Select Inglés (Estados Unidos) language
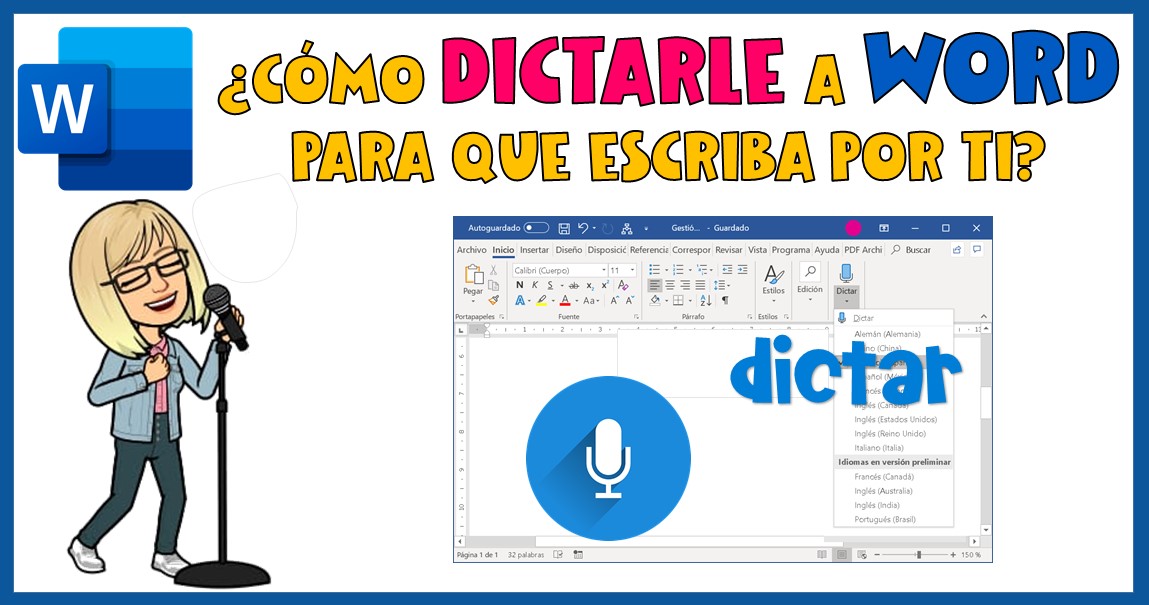 [895, 420]
